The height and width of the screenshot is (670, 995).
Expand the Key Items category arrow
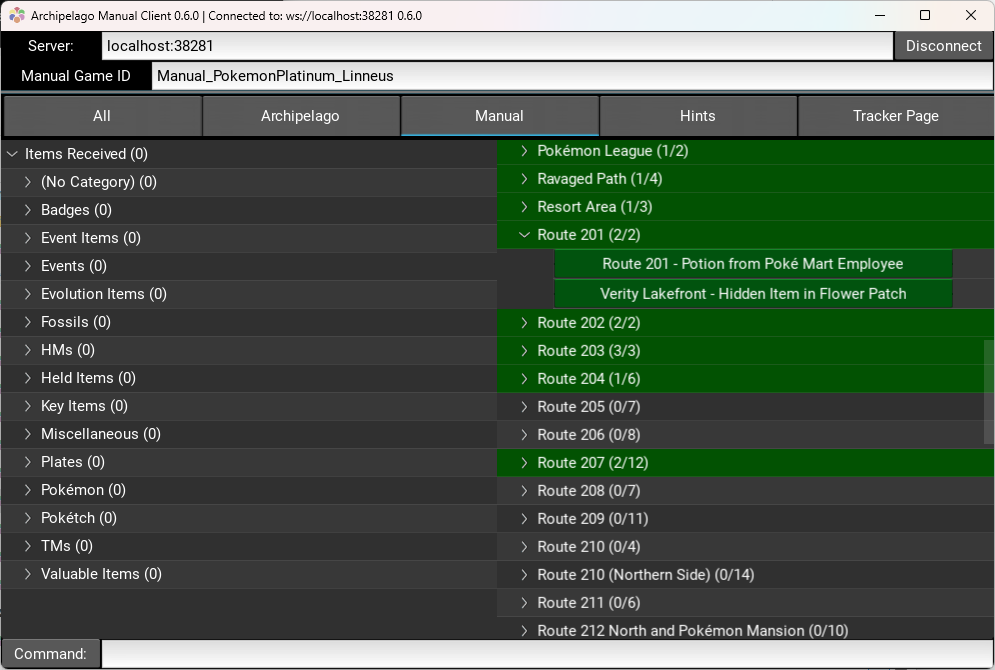click(28, 406)
